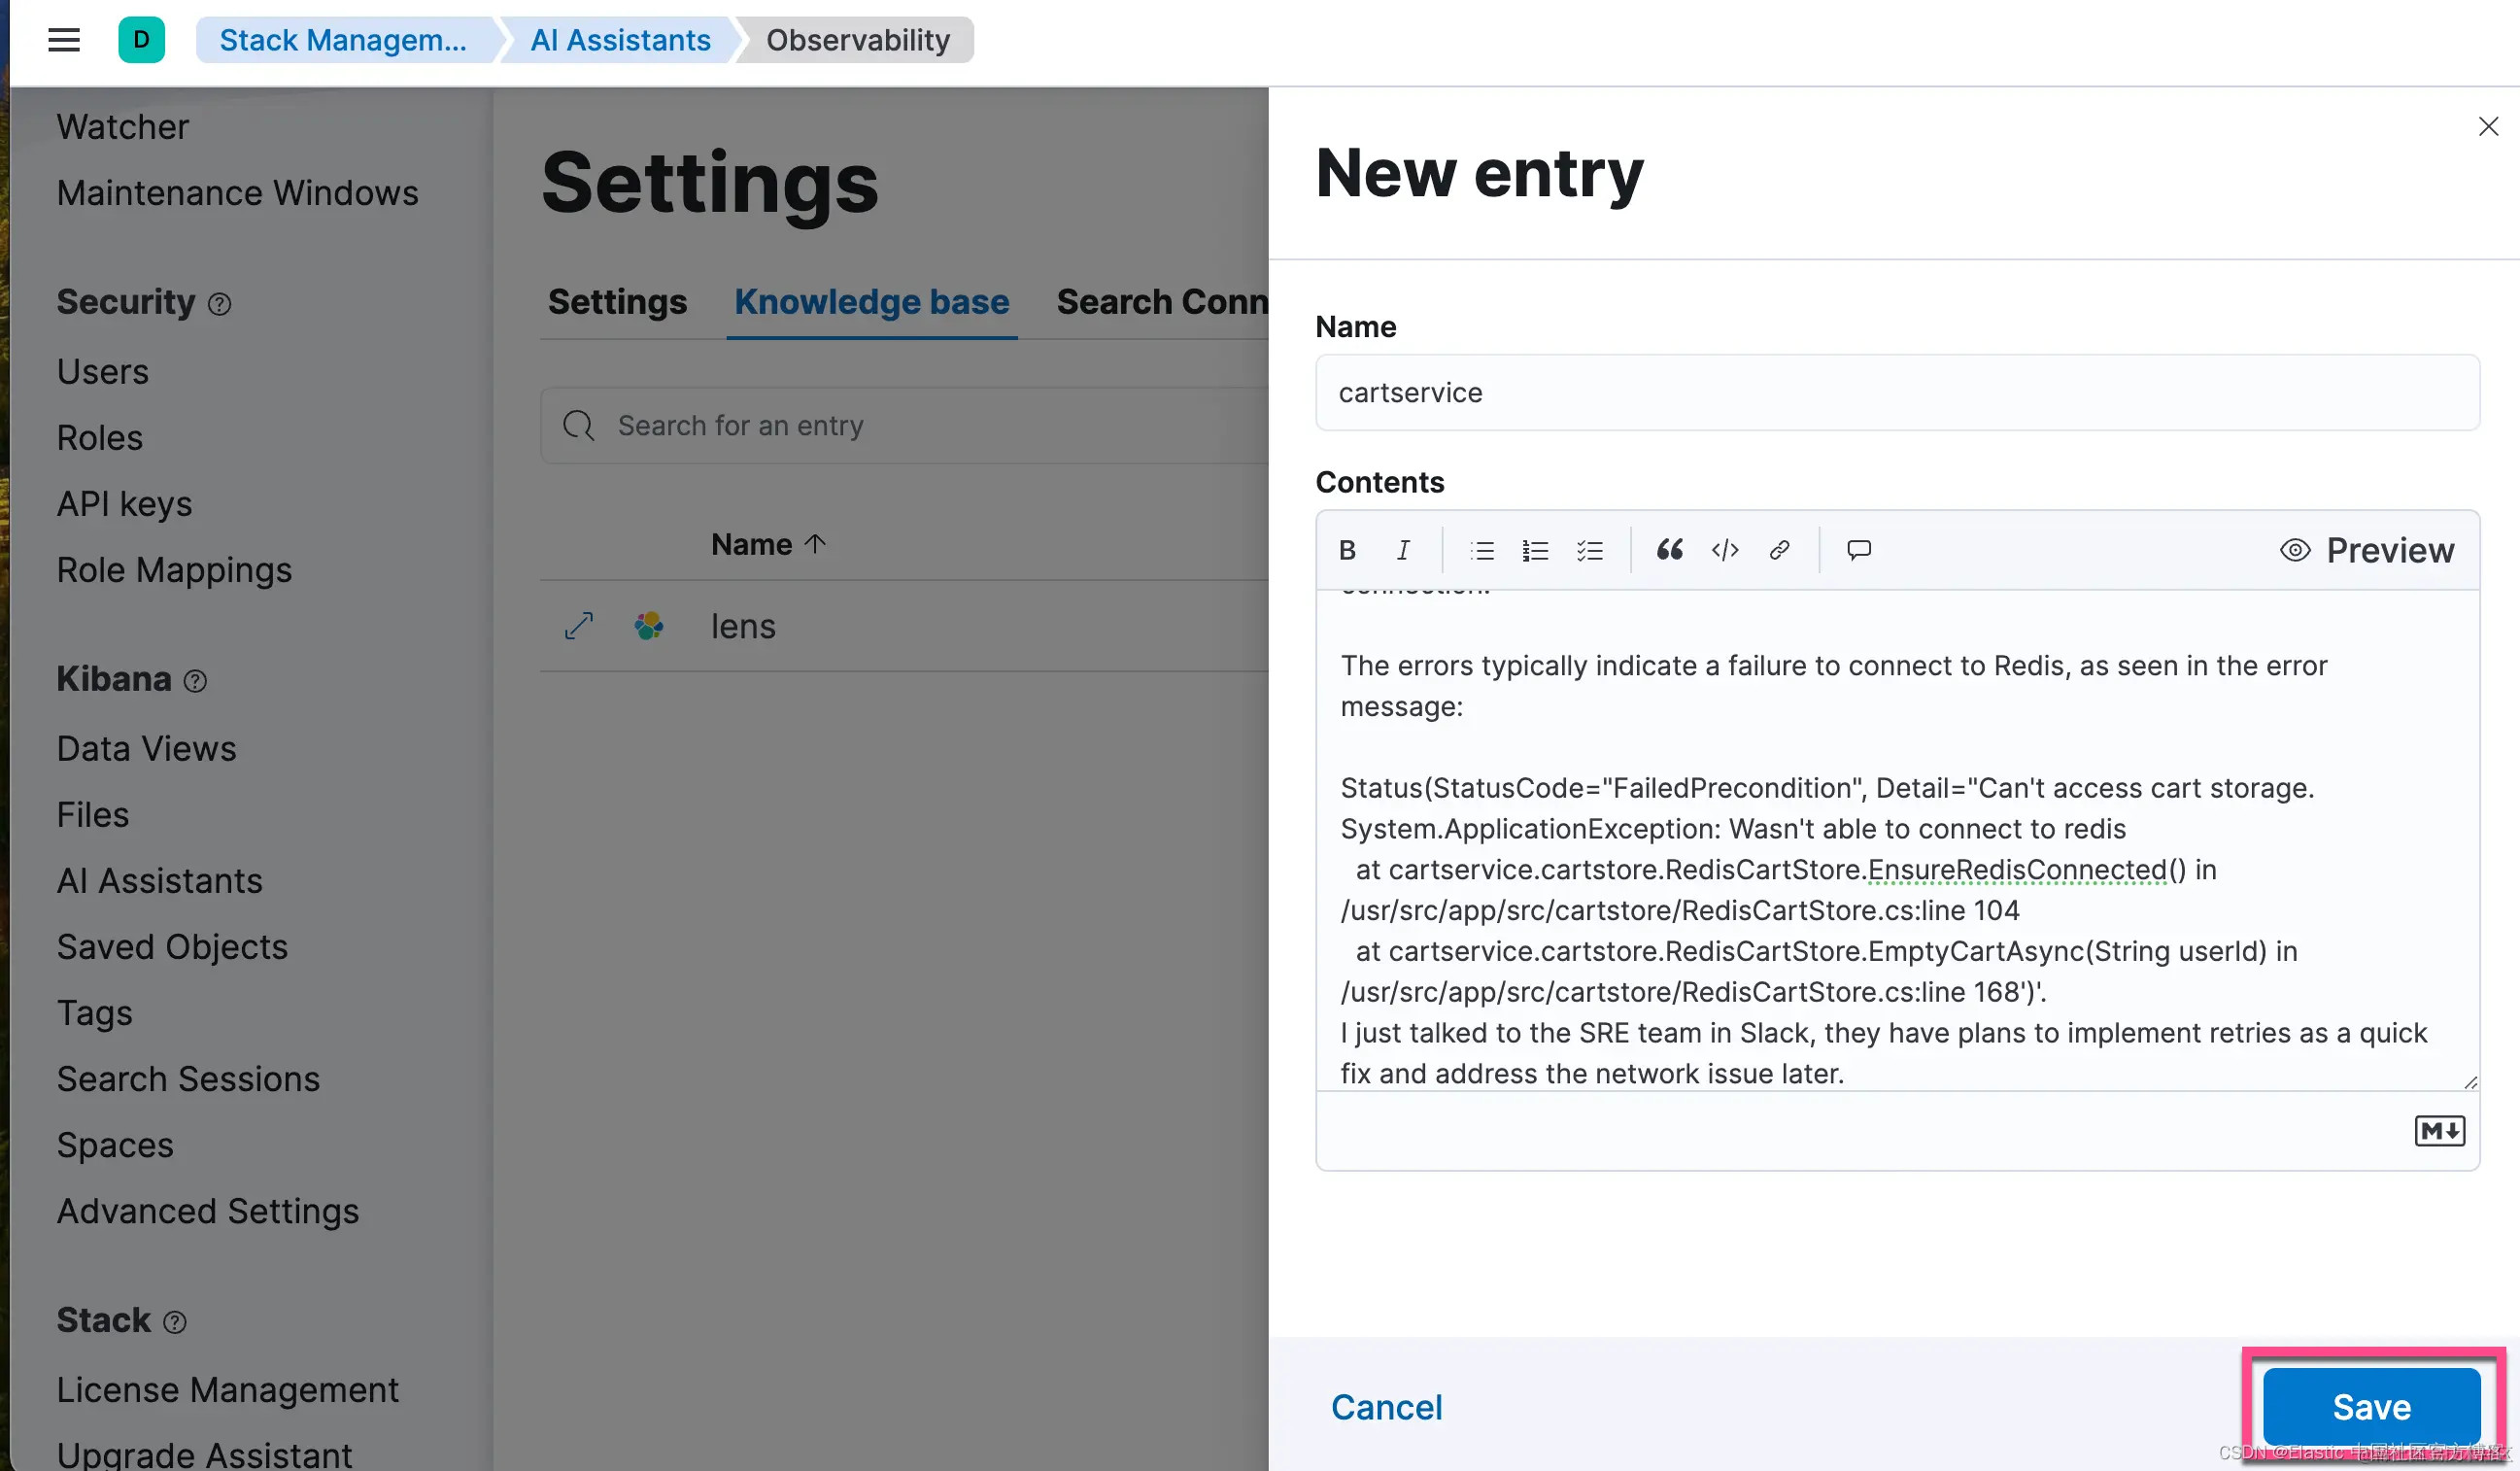Grab the Contents textarea resize handle
Viewport: 2520px width, 1471px height.
2470,1082
